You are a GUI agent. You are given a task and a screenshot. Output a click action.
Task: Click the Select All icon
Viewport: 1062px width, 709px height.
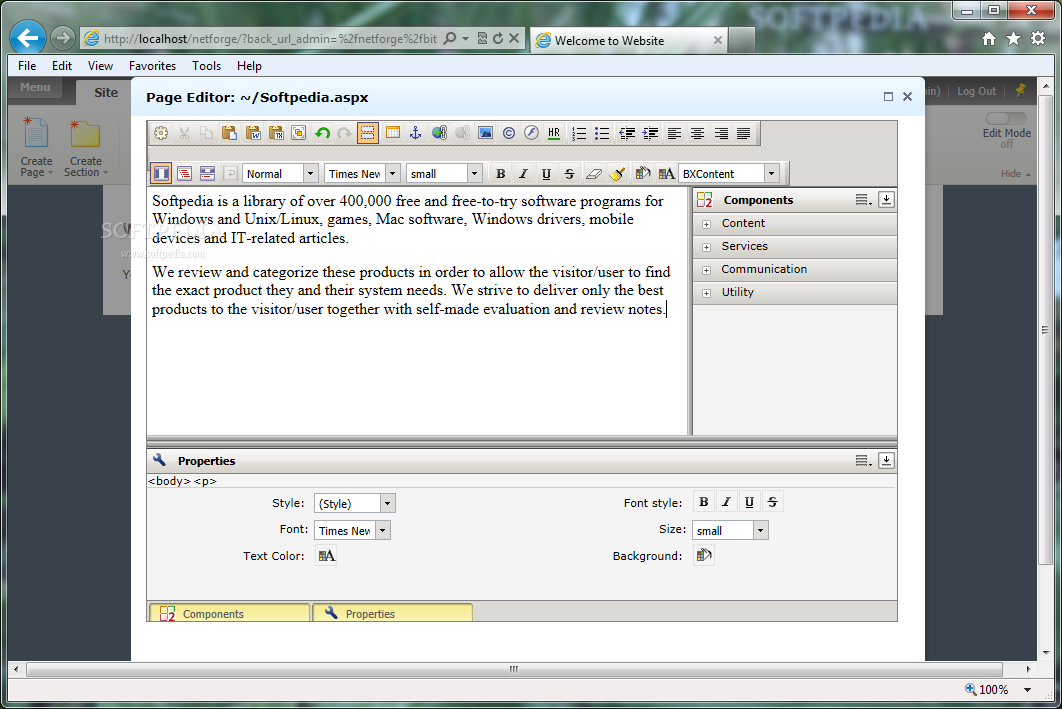click(x=299, y=133)
